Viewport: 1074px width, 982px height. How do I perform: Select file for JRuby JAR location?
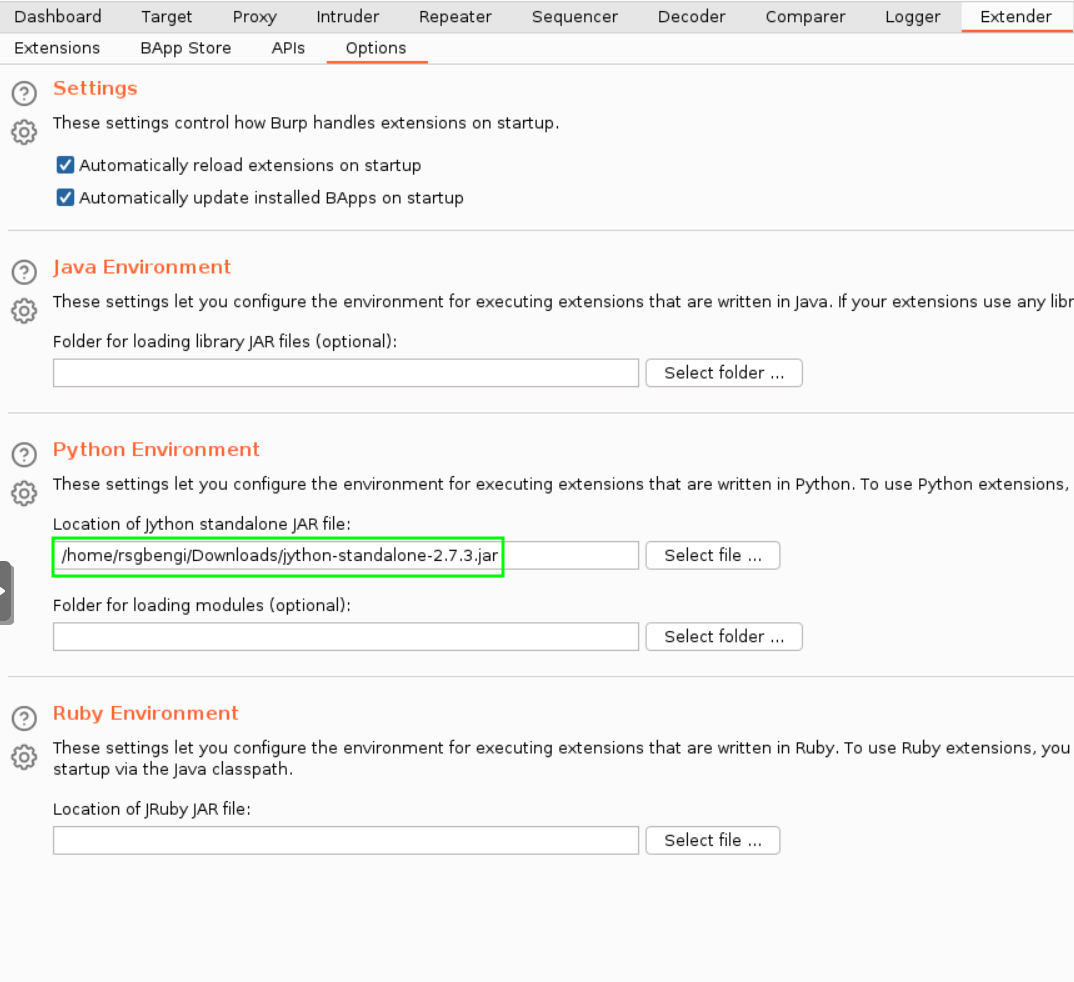tap(712, 841)
